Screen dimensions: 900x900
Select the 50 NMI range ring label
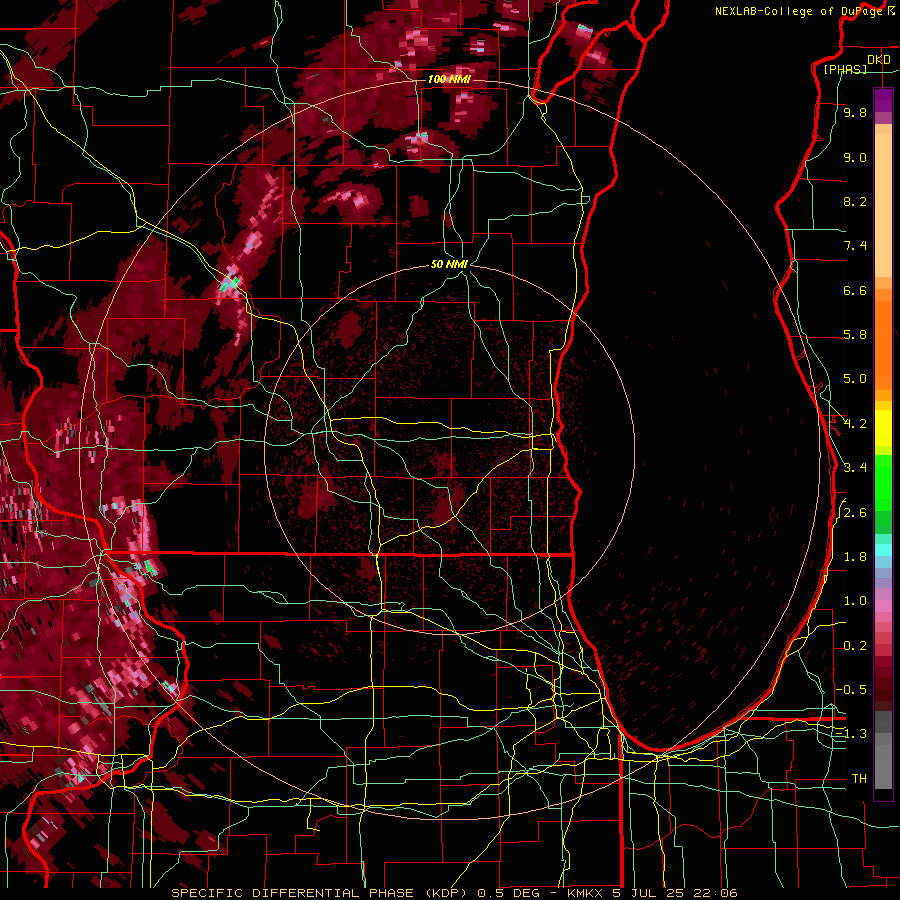click(x=449, y=264)
